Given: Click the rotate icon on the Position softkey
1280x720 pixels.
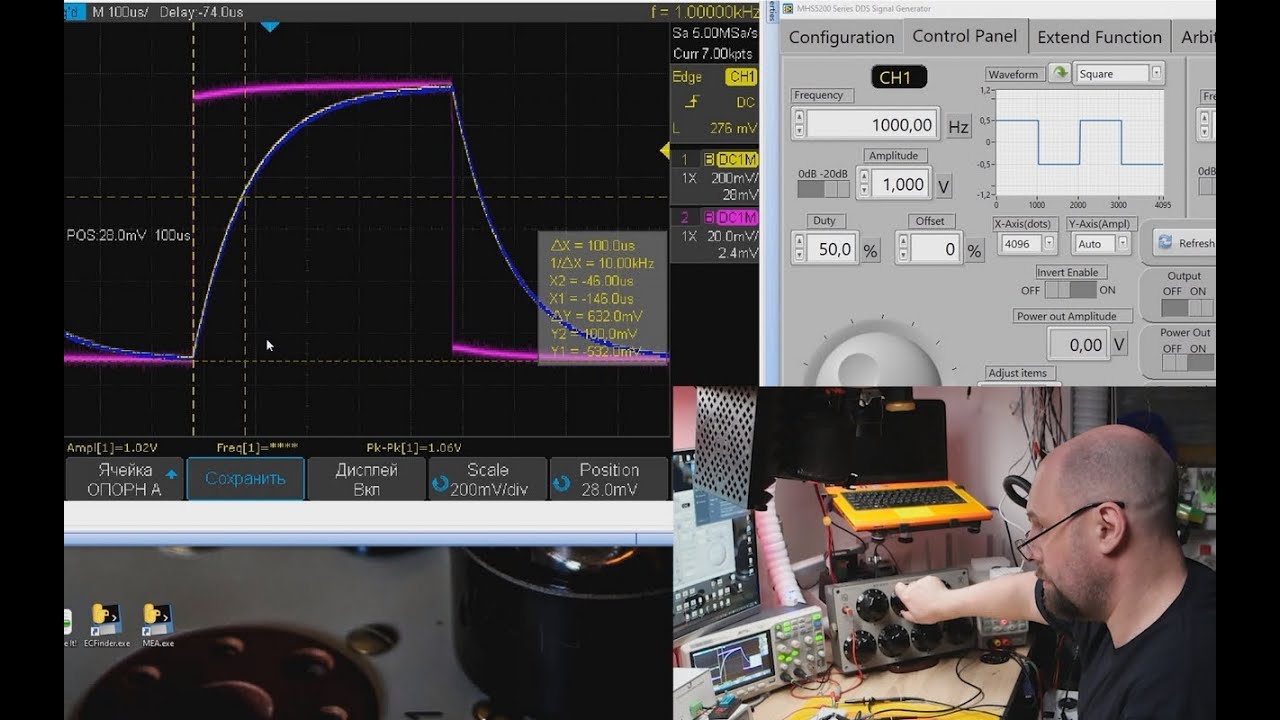Looking at the screenshot, I should (561, 484).
